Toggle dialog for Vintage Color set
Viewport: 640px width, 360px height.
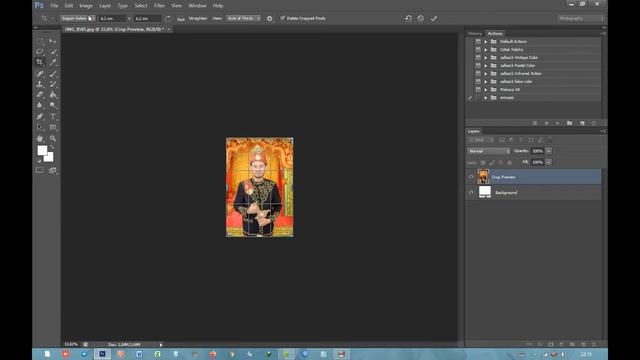click(478, 58)
